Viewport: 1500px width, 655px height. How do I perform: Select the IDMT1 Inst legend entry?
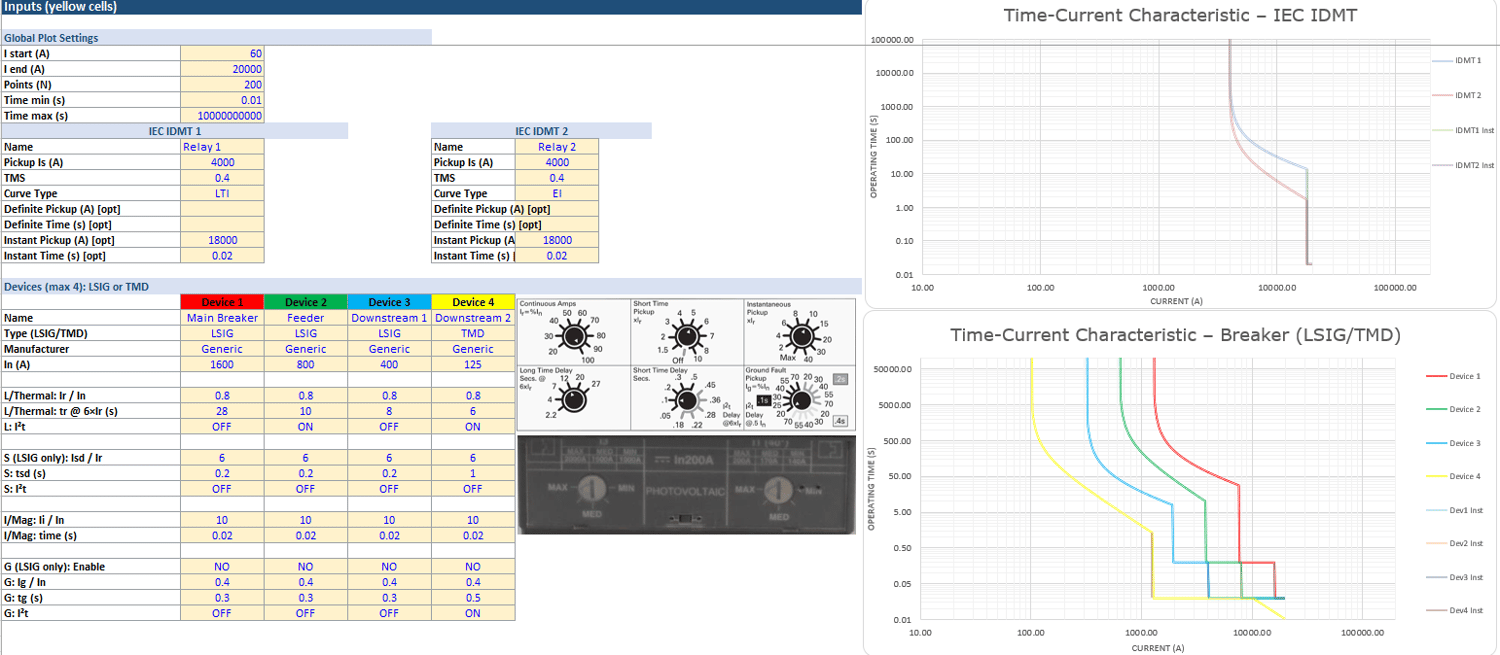(1462, 131)
